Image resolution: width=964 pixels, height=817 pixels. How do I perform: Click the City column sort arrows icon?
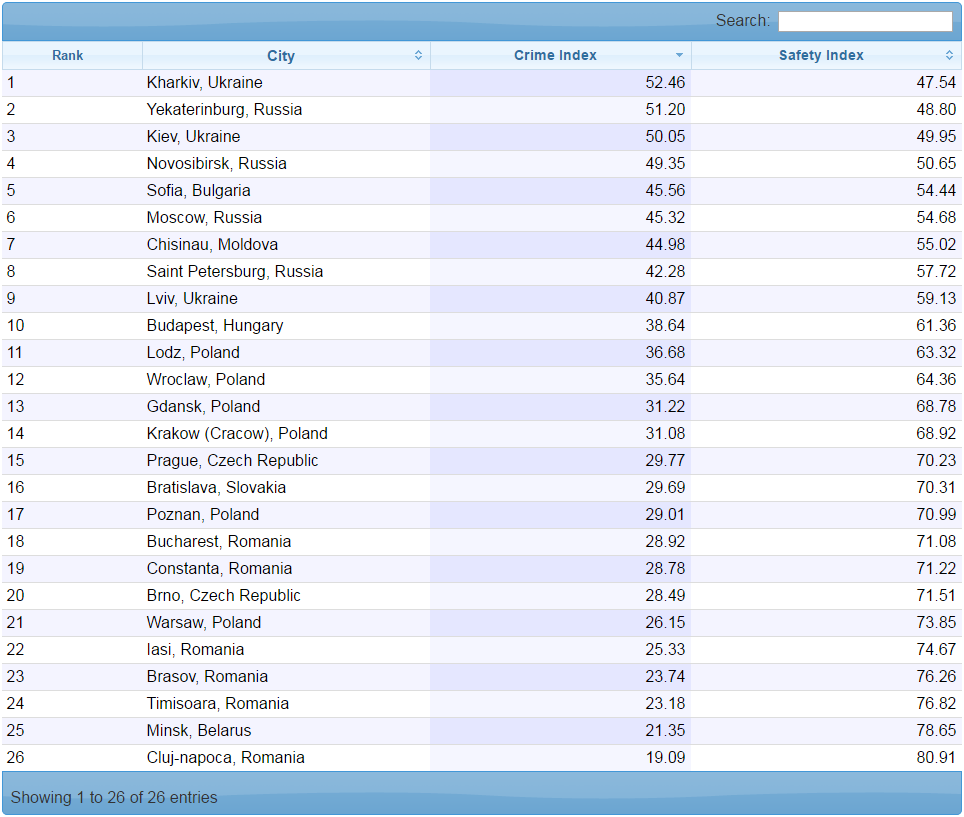coord(418,56)
